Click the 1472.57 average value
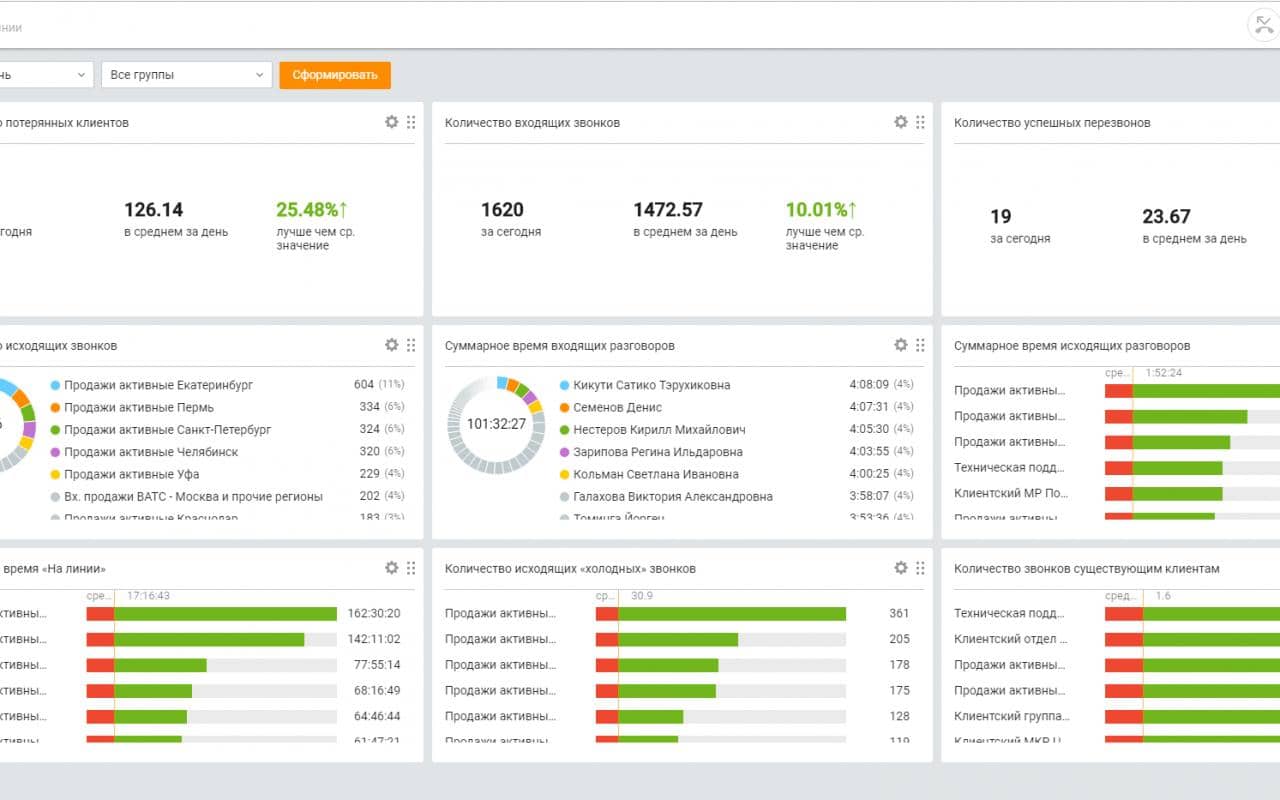This screenshot has width=1280, height=800. click(668, 210)
